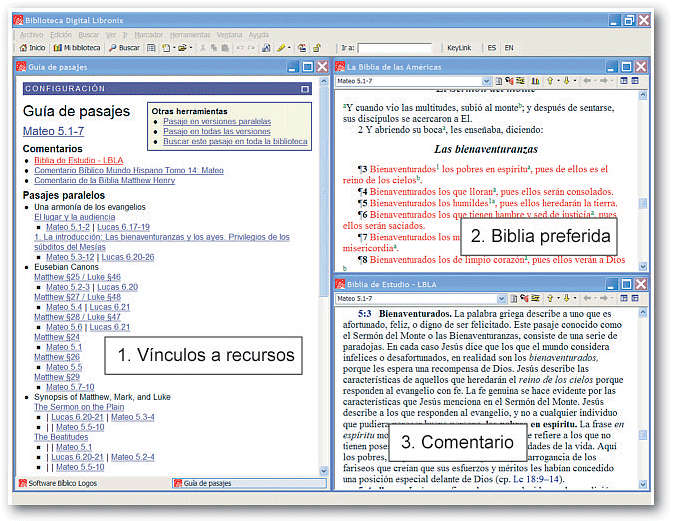Open The Sermon on the Plain link
The image size is (679, 521).
pos(79,407)
